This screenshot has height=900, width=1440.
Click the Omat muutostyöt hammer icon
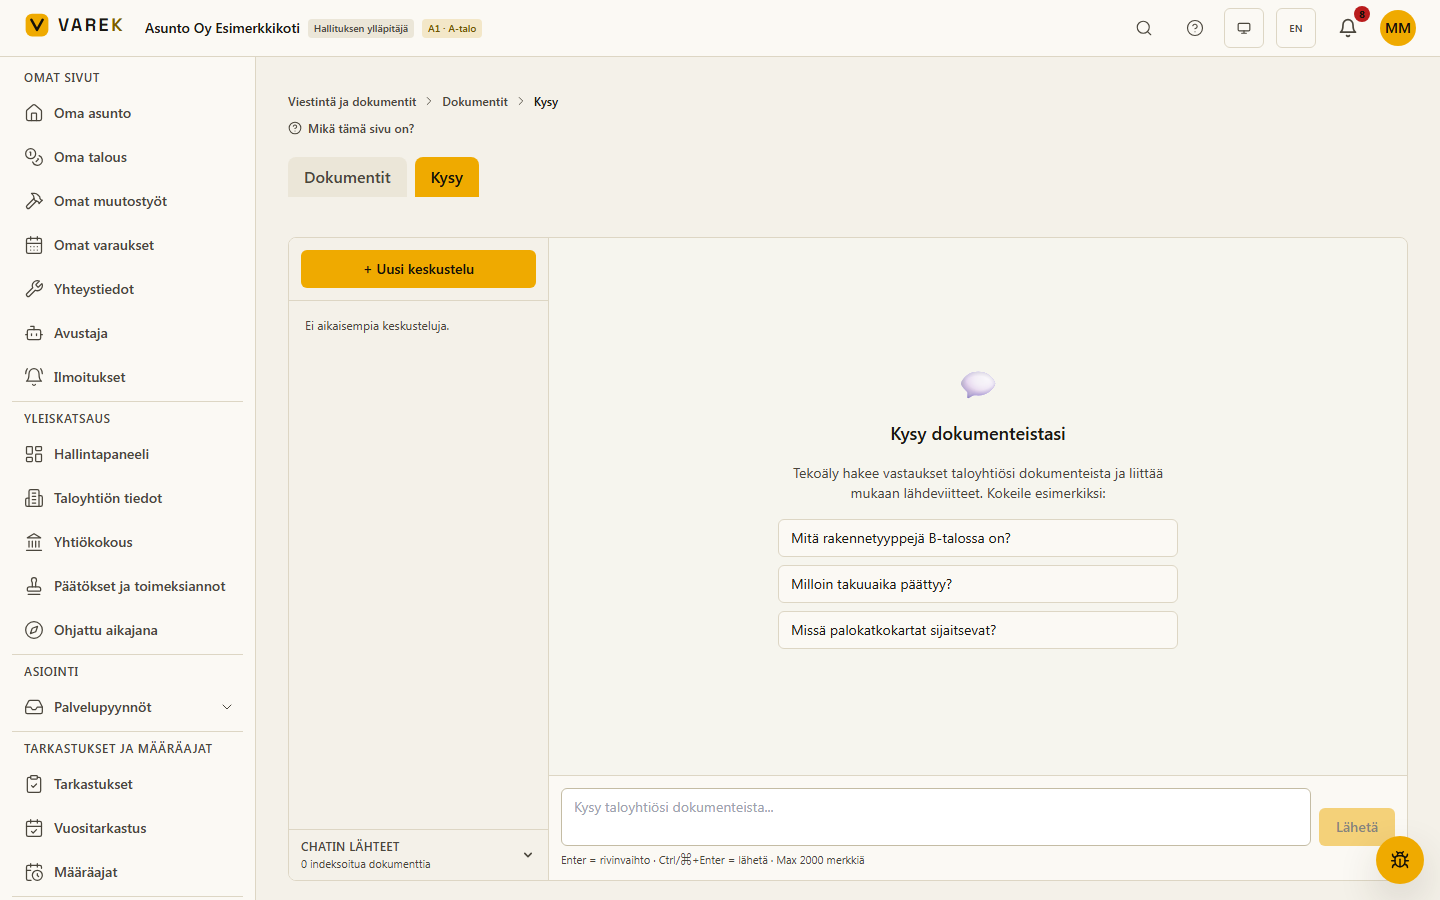pyautogui.click(x=34, y=201)
